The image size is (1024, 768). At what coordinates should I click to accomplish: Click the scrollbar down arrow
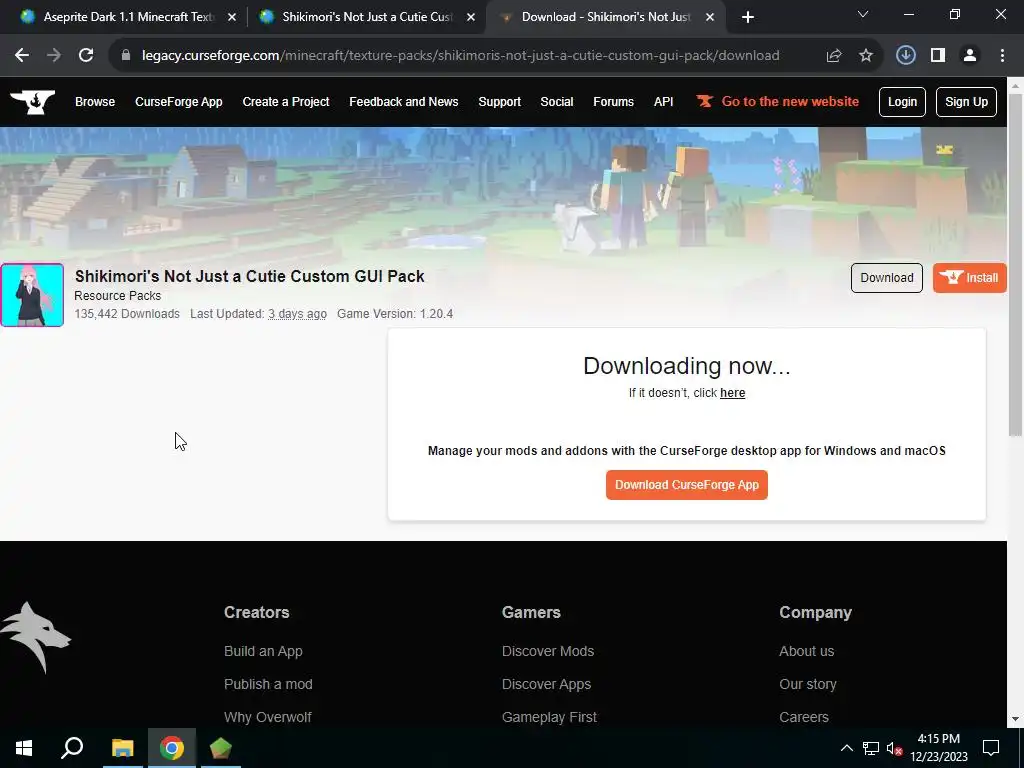[1016, 719]
